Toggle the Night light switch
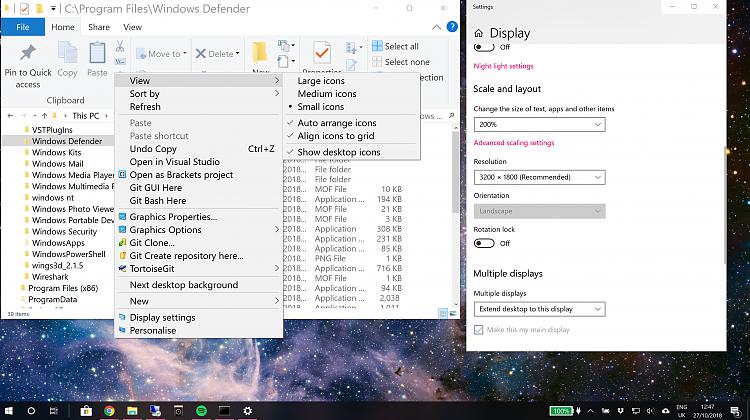Image resolution: width=750 pixels, height=420 pixels. tap(484, 47)
